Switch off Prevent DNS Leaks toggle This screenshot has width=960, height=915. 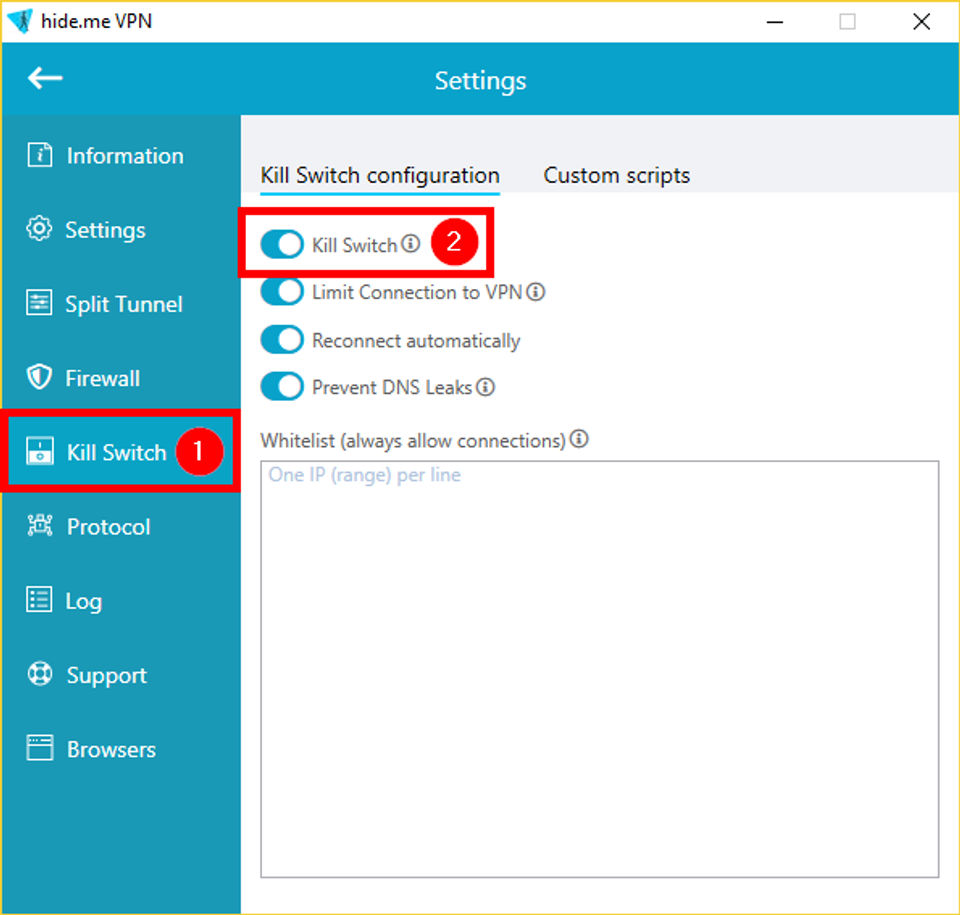click(282, 386)
